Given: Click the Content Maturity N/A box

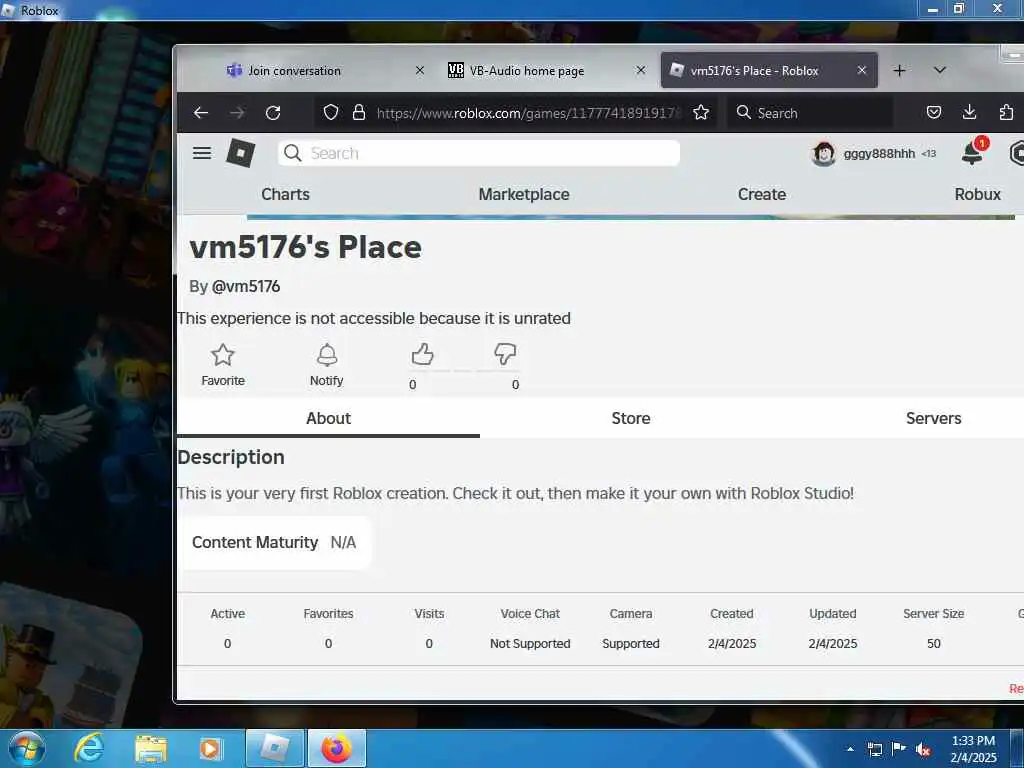Looking at the screenshot, I should coord(275,542).
